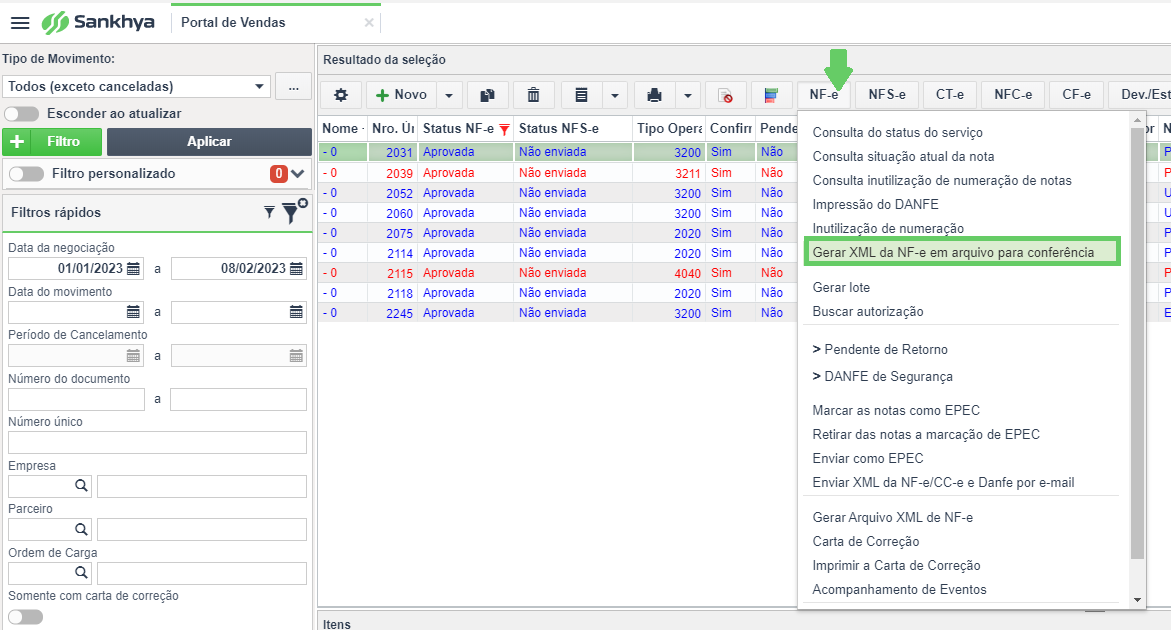Open the NFC-e menu
The height and width of the screenshot is (630, 1171).
(x=1013, y=95)
